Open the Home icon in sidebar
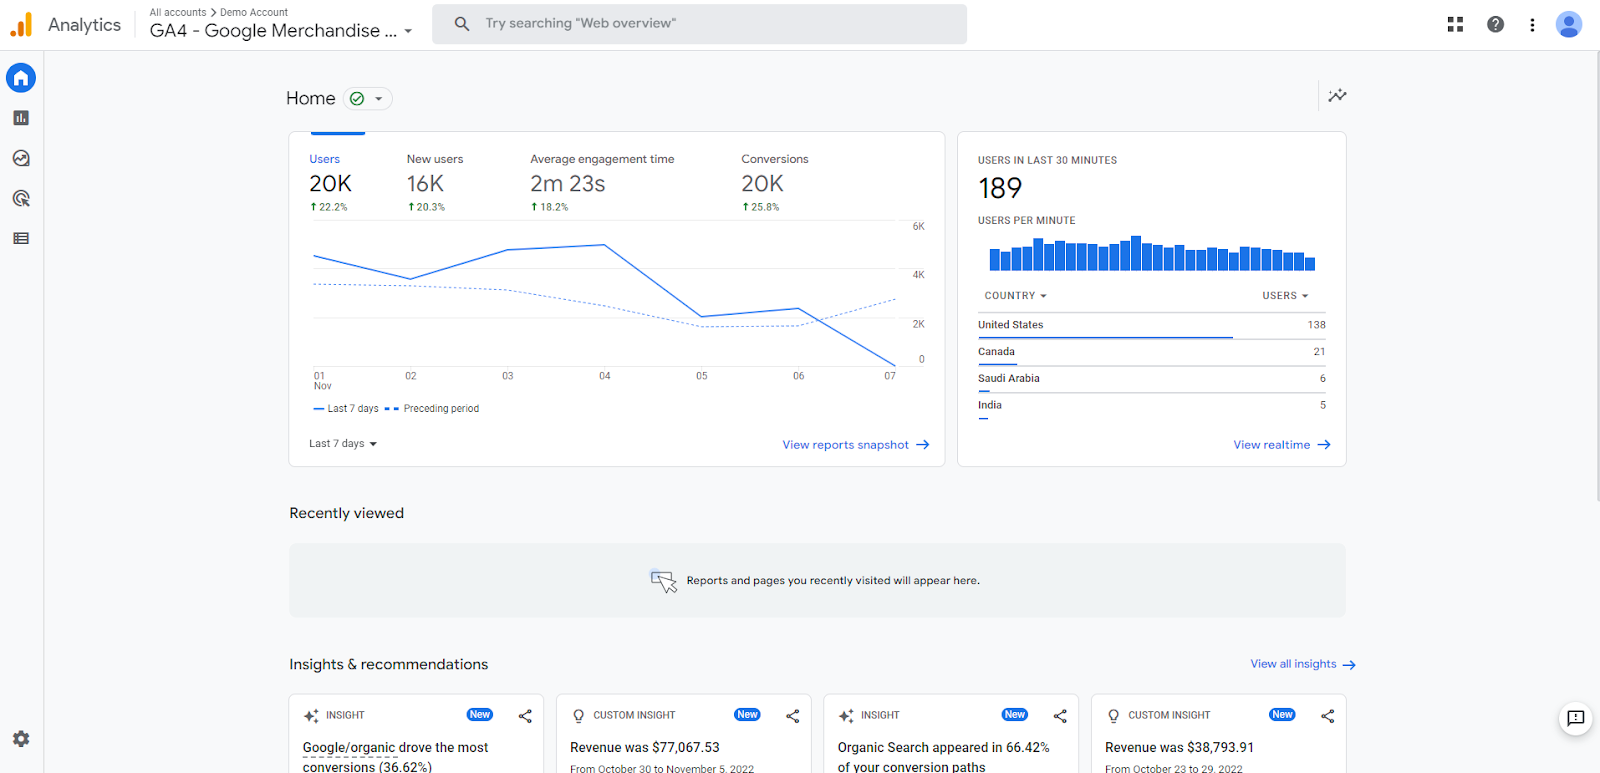 click(21, 78)
